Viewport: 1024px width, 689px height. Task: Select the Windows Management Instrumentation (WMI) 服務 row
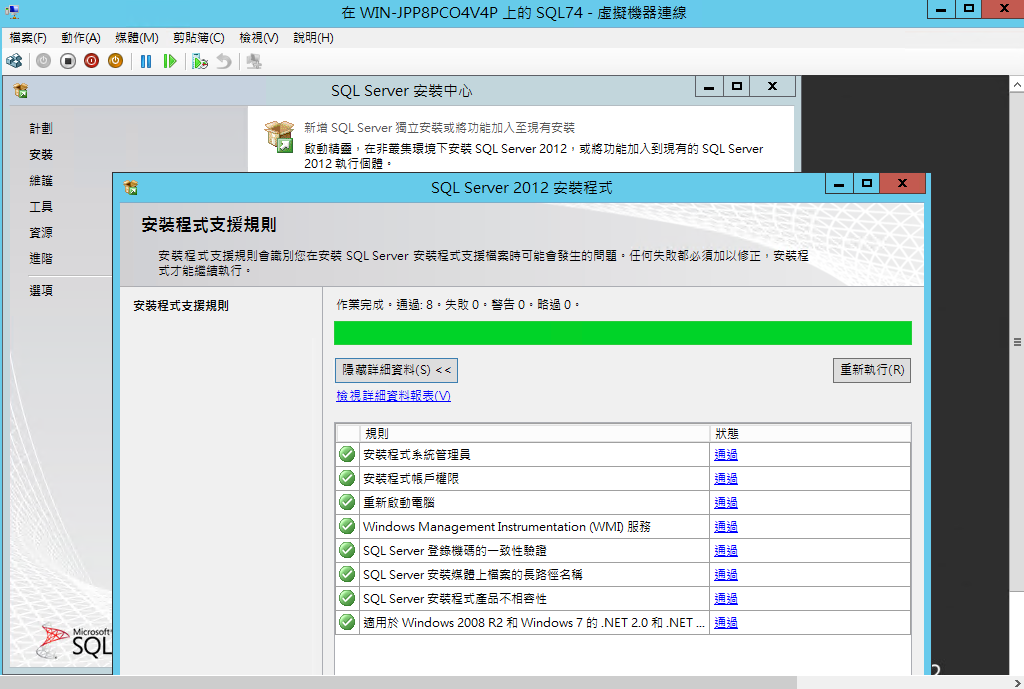point(623,526)
